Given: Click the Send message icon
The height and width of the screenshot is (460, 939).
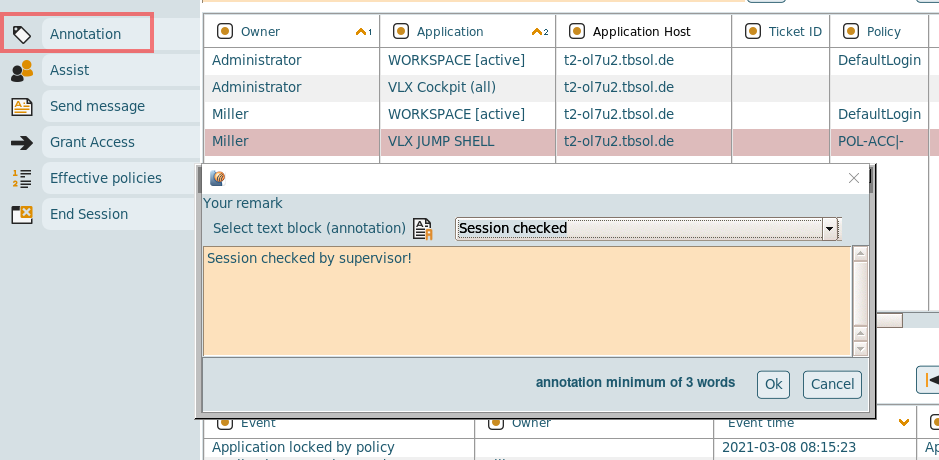Looking at the screenshot, I should tap(21, 107).
